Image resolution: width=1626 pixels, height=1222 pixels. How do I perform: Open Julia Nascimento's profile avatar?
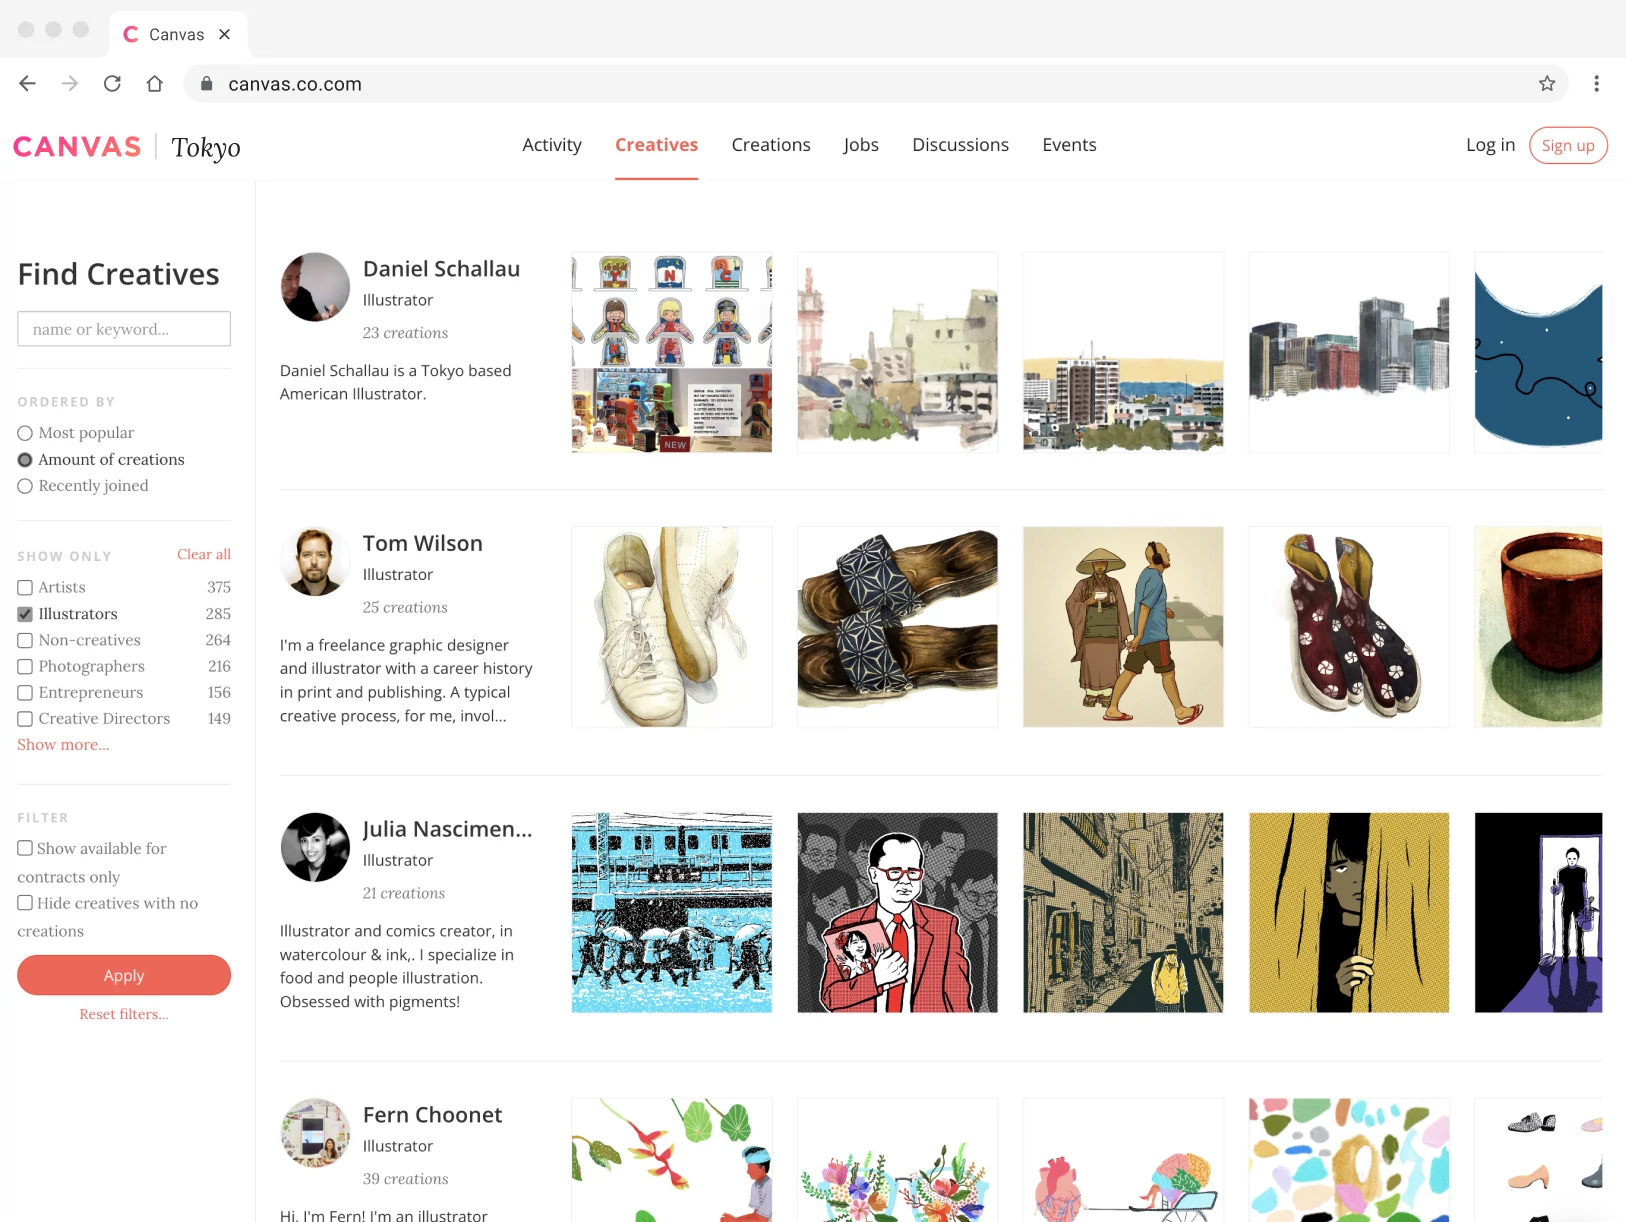pos(315,847)
